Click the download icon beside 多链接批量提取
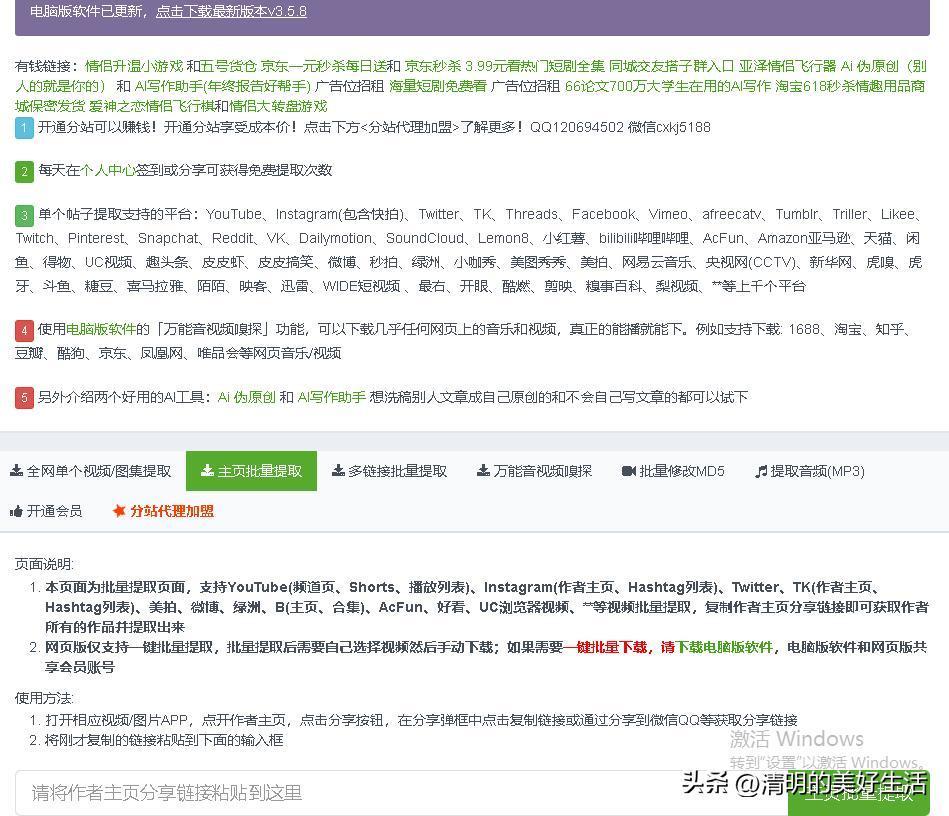Image resolution: width=949 pixels, height=816 pixels. point(339,471)
